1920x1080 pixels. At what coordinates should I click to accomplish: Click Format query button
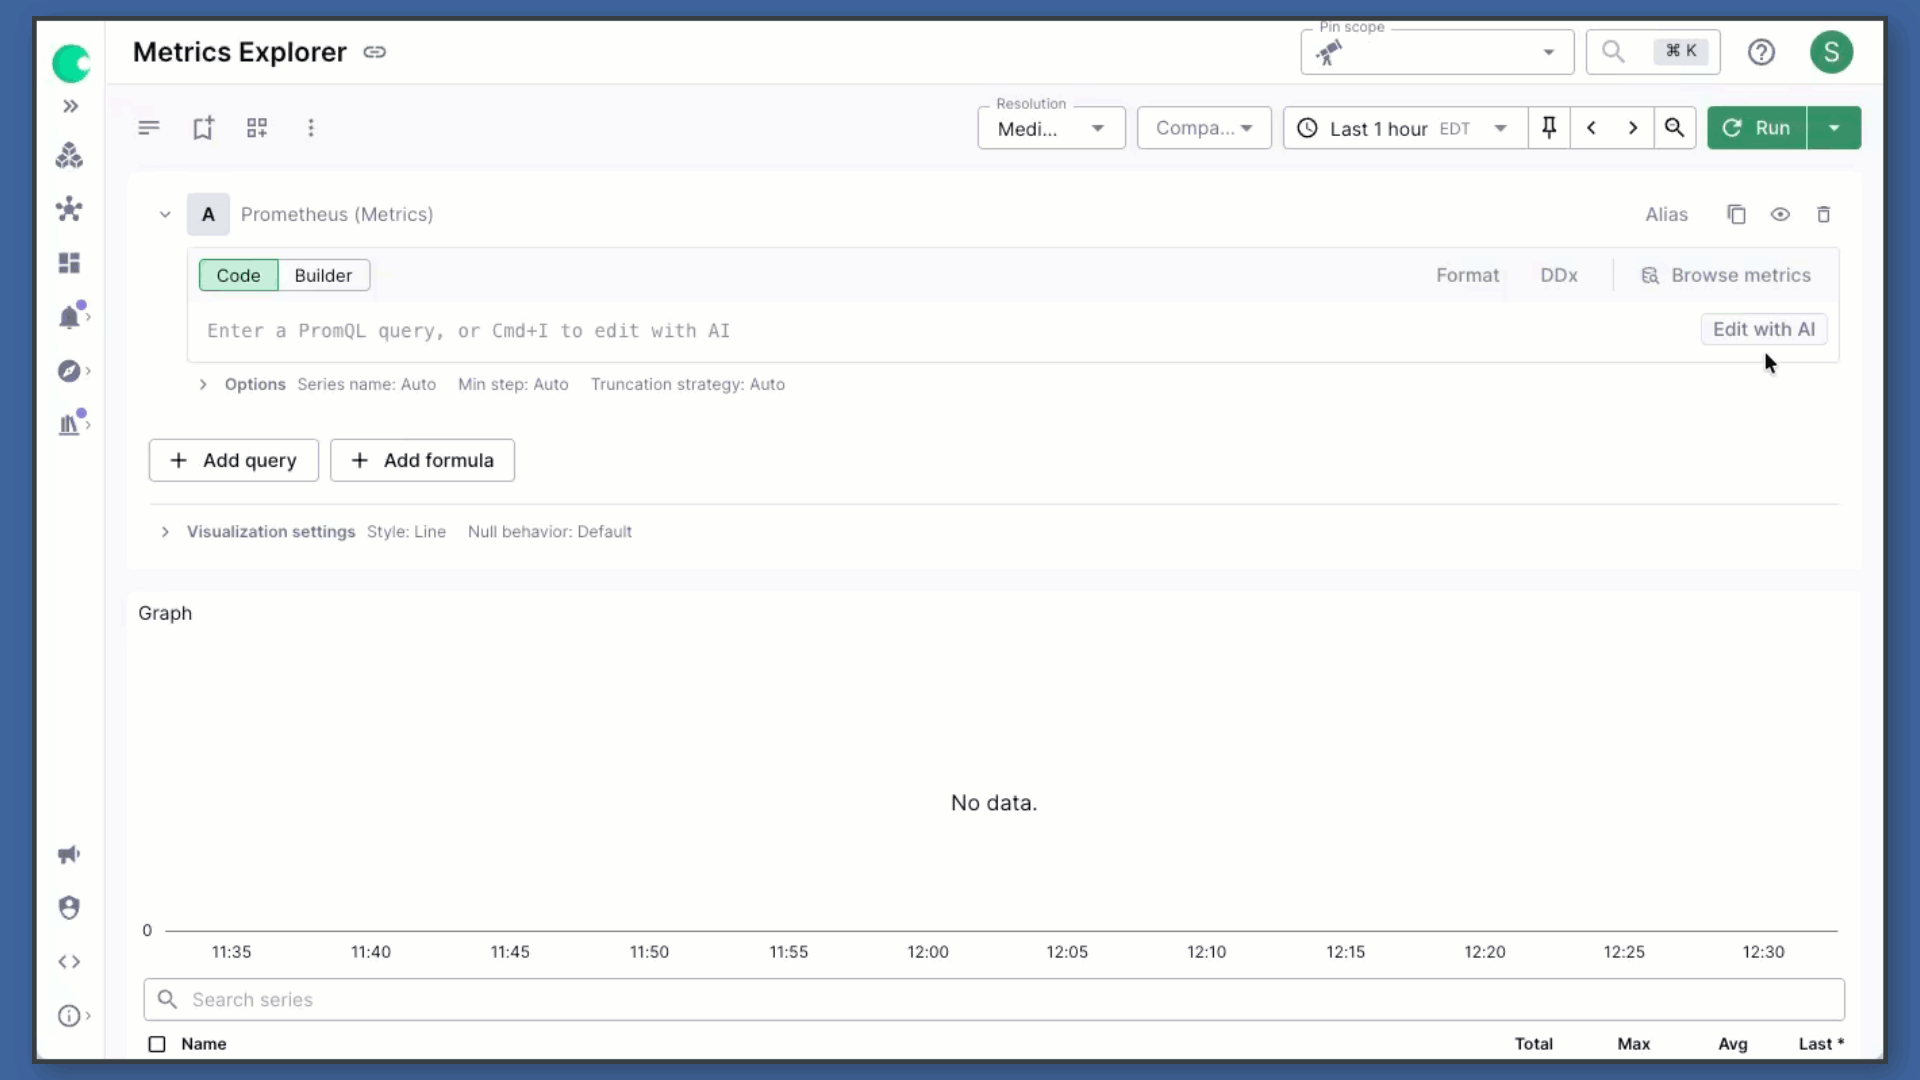[x=1467, y=275]
